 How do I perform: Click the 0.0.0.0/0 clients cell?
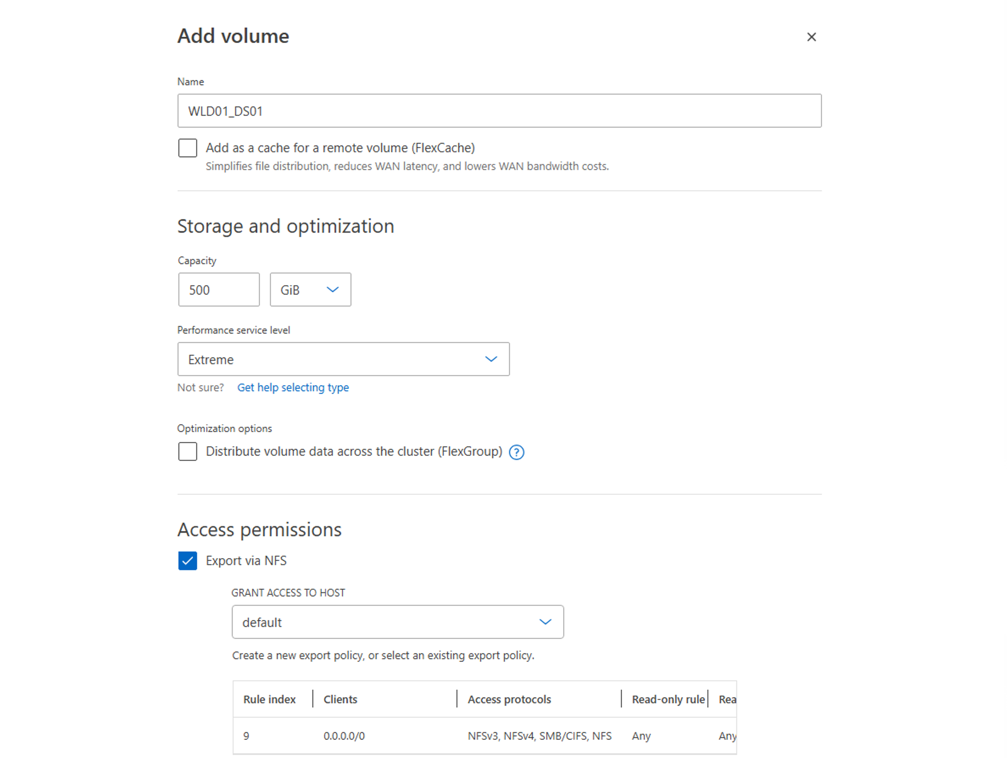tap(344, 736)
